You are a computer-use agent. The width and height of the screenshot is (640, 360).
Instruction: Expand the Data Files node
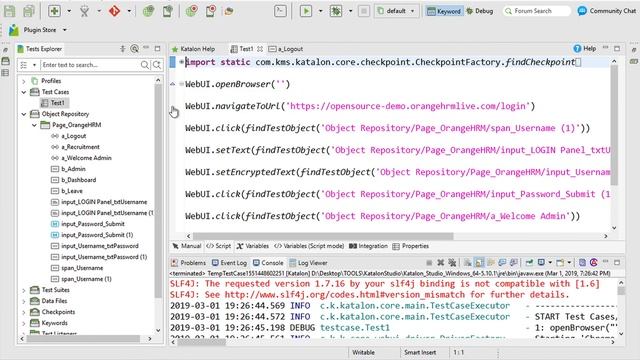click(24, 302)
